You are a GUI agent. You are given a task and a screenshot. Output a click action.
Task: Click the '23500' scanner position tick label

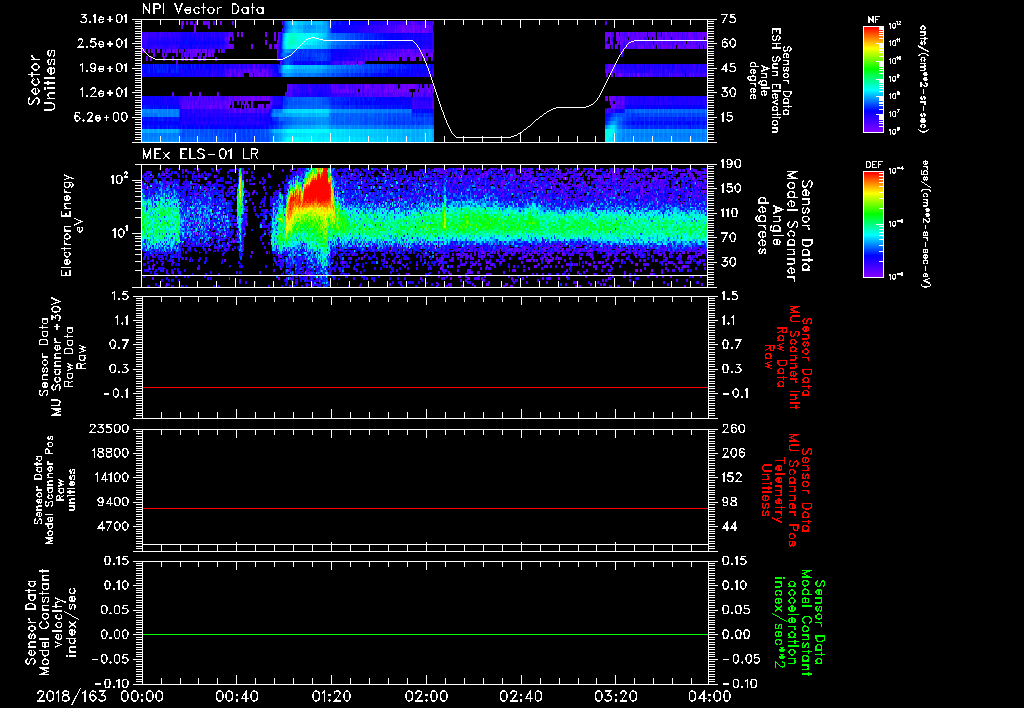(110, 428)
